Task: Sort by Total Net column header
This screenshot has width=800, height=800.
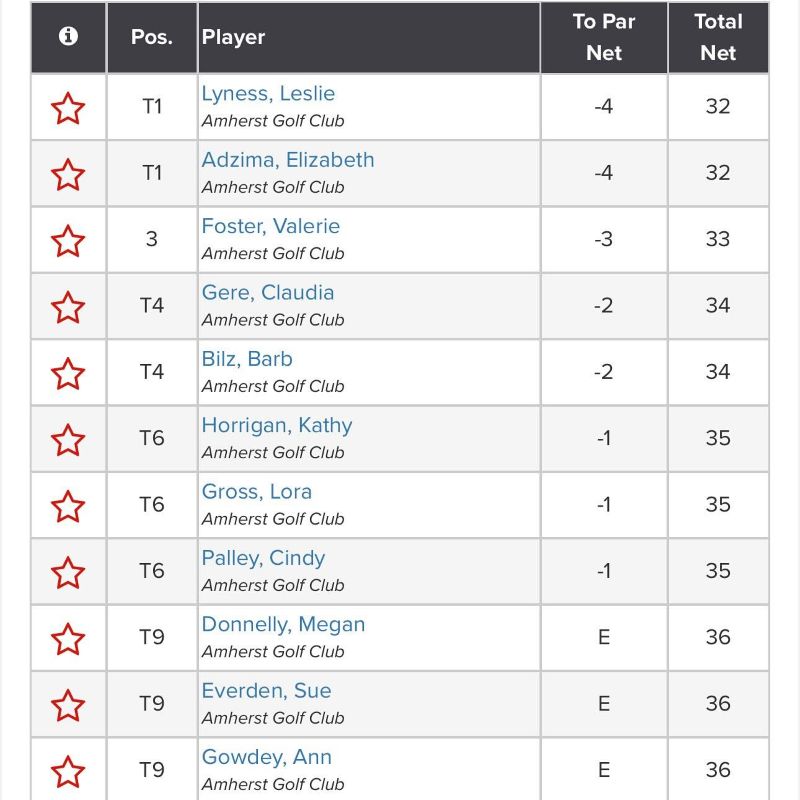Action: (718, 37)
